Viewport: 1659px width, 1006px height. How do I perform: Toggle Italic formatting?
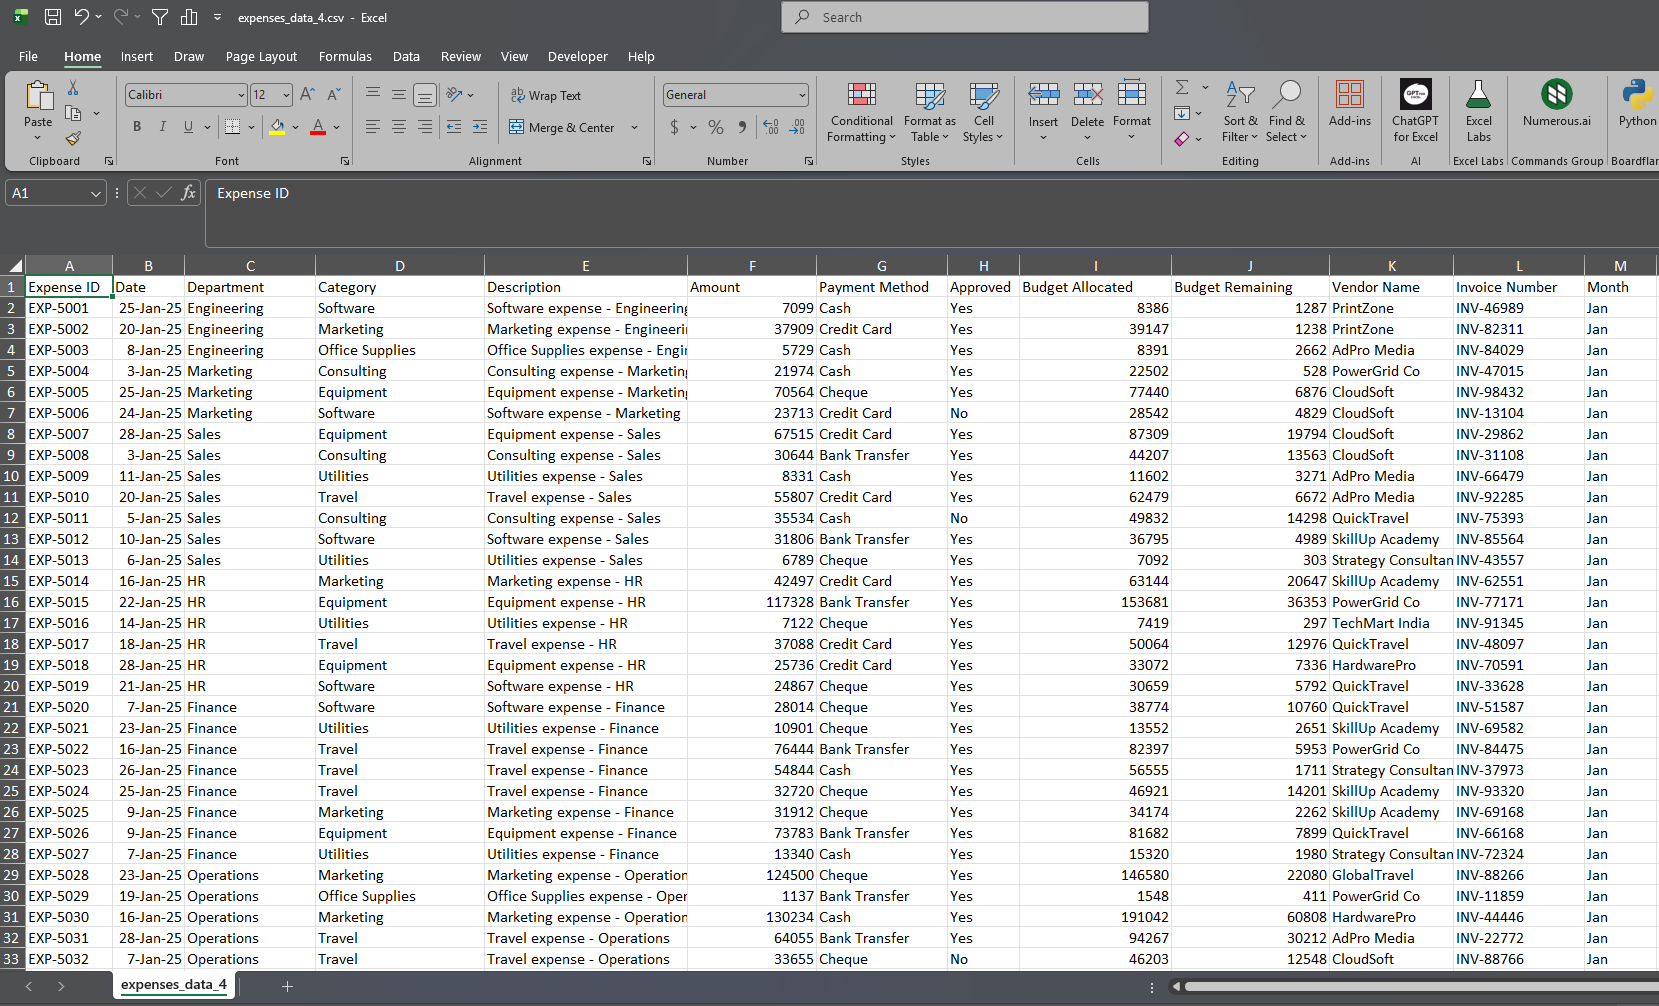[162, 127]
